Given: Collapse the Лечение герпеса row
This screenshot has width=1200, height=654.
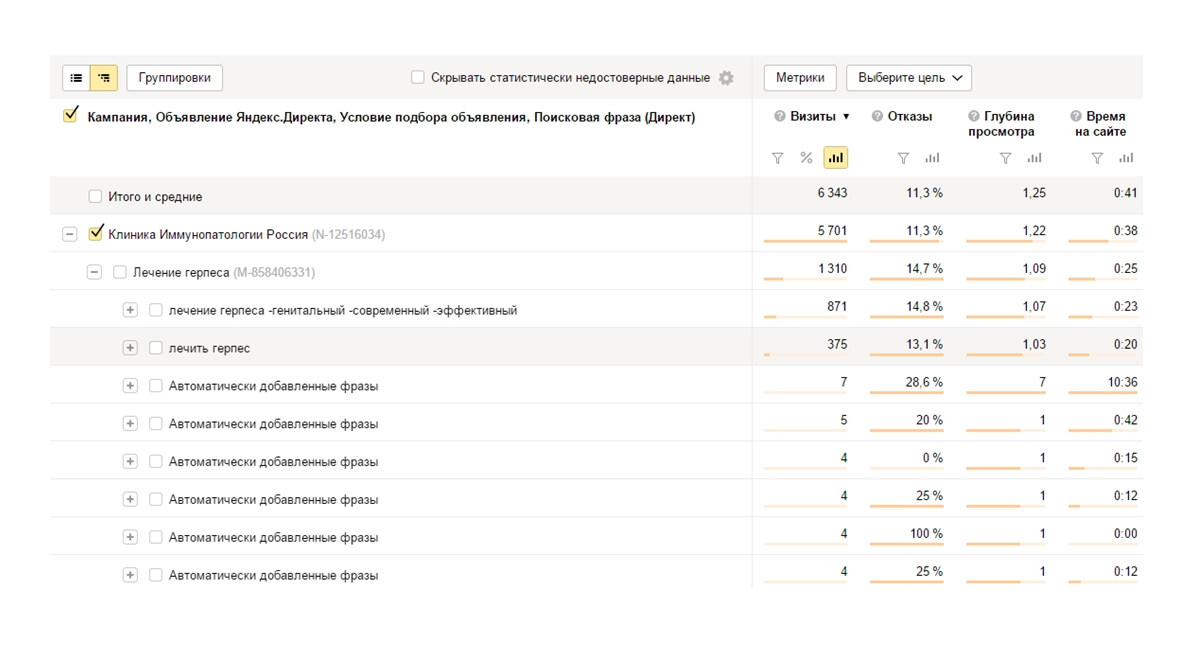Looking at the screenshot, I should (x=94, y=272).
